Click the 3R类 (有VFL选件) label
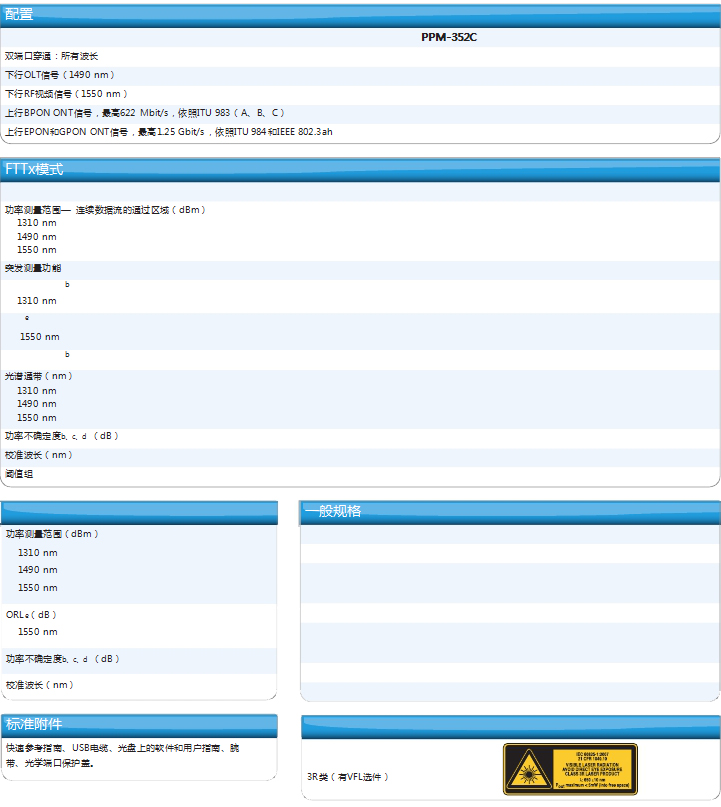The width and height of the screenshot is (721, 807). click(348, 777)
